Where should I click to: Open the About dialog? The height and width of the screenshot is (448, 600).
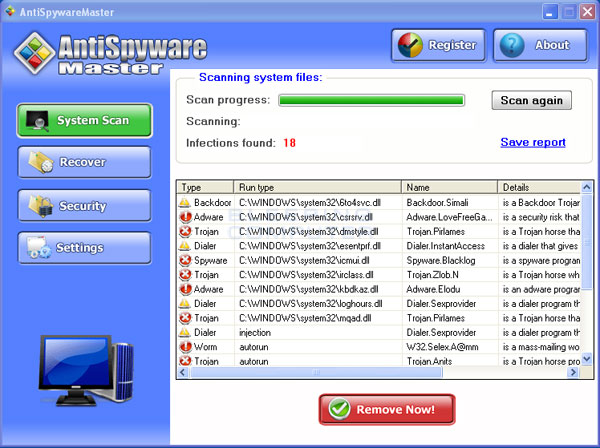[540, 45]
